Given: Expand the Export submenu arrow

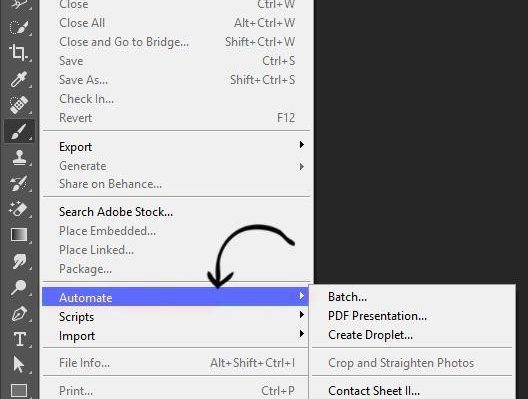Looking at the screenshot, I should point(301,145).
